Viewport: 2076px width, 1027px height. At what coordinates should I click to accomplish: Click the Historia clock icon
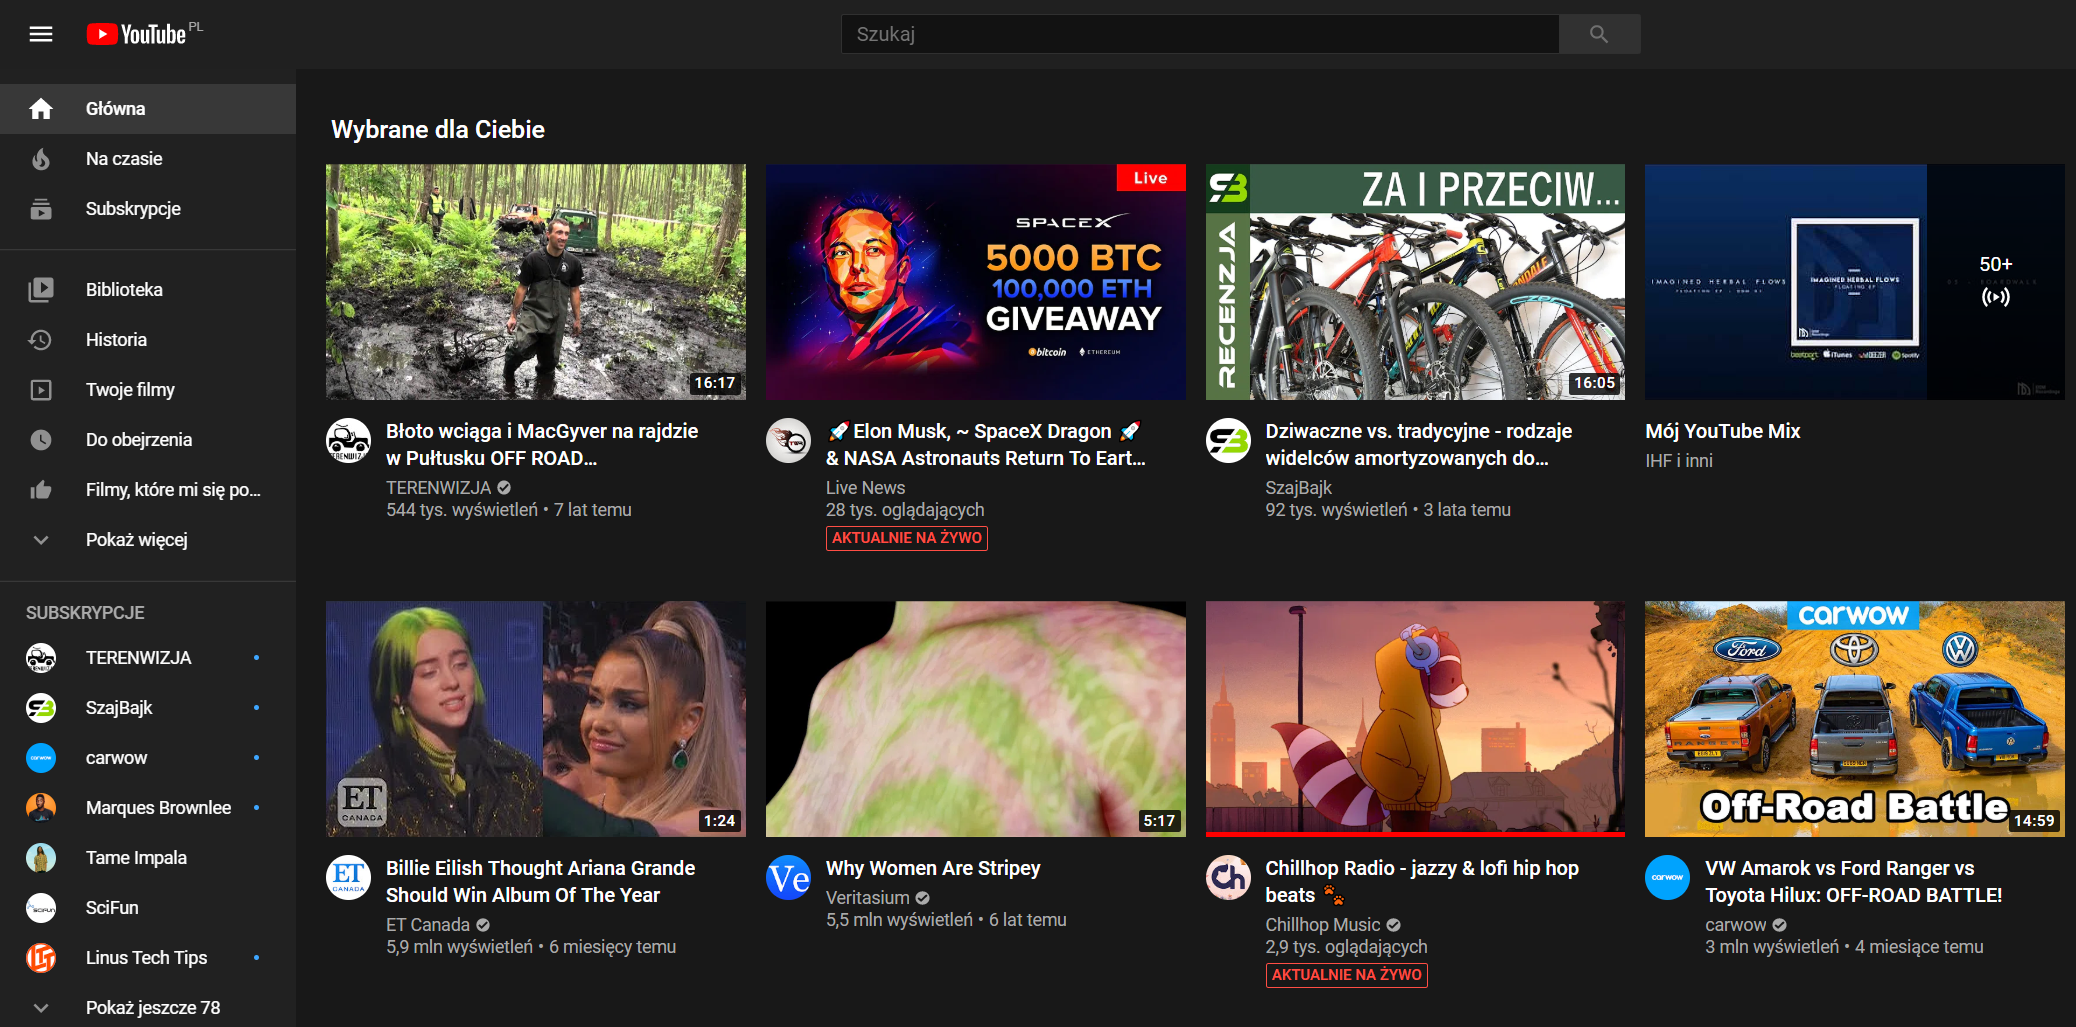(41, 340)
